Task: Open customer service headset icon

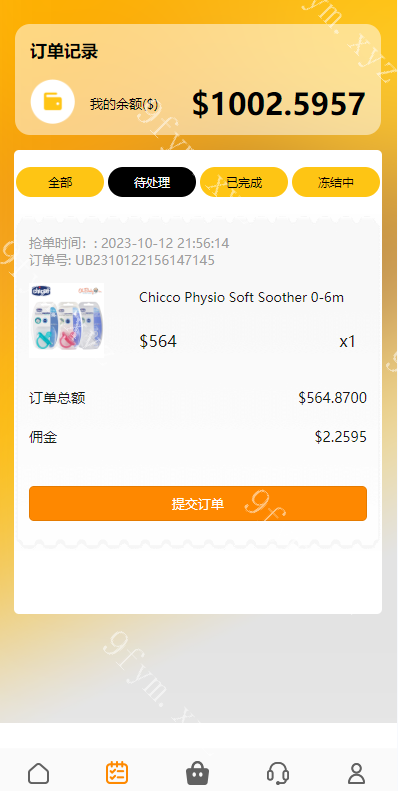Action: coord(277,773)
